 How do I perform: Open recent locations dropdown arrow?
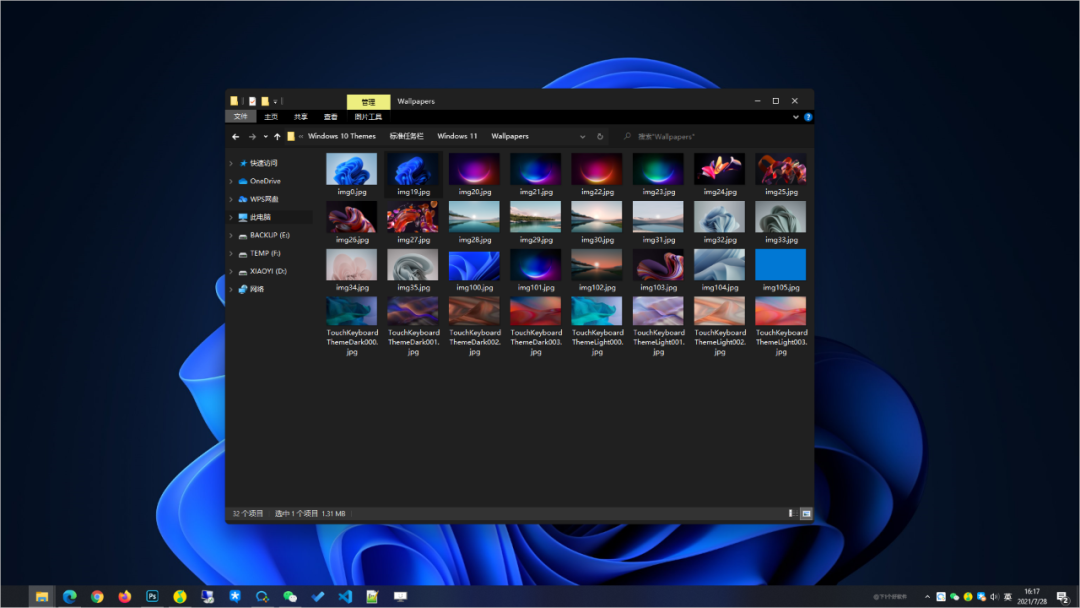coord(265,136)
